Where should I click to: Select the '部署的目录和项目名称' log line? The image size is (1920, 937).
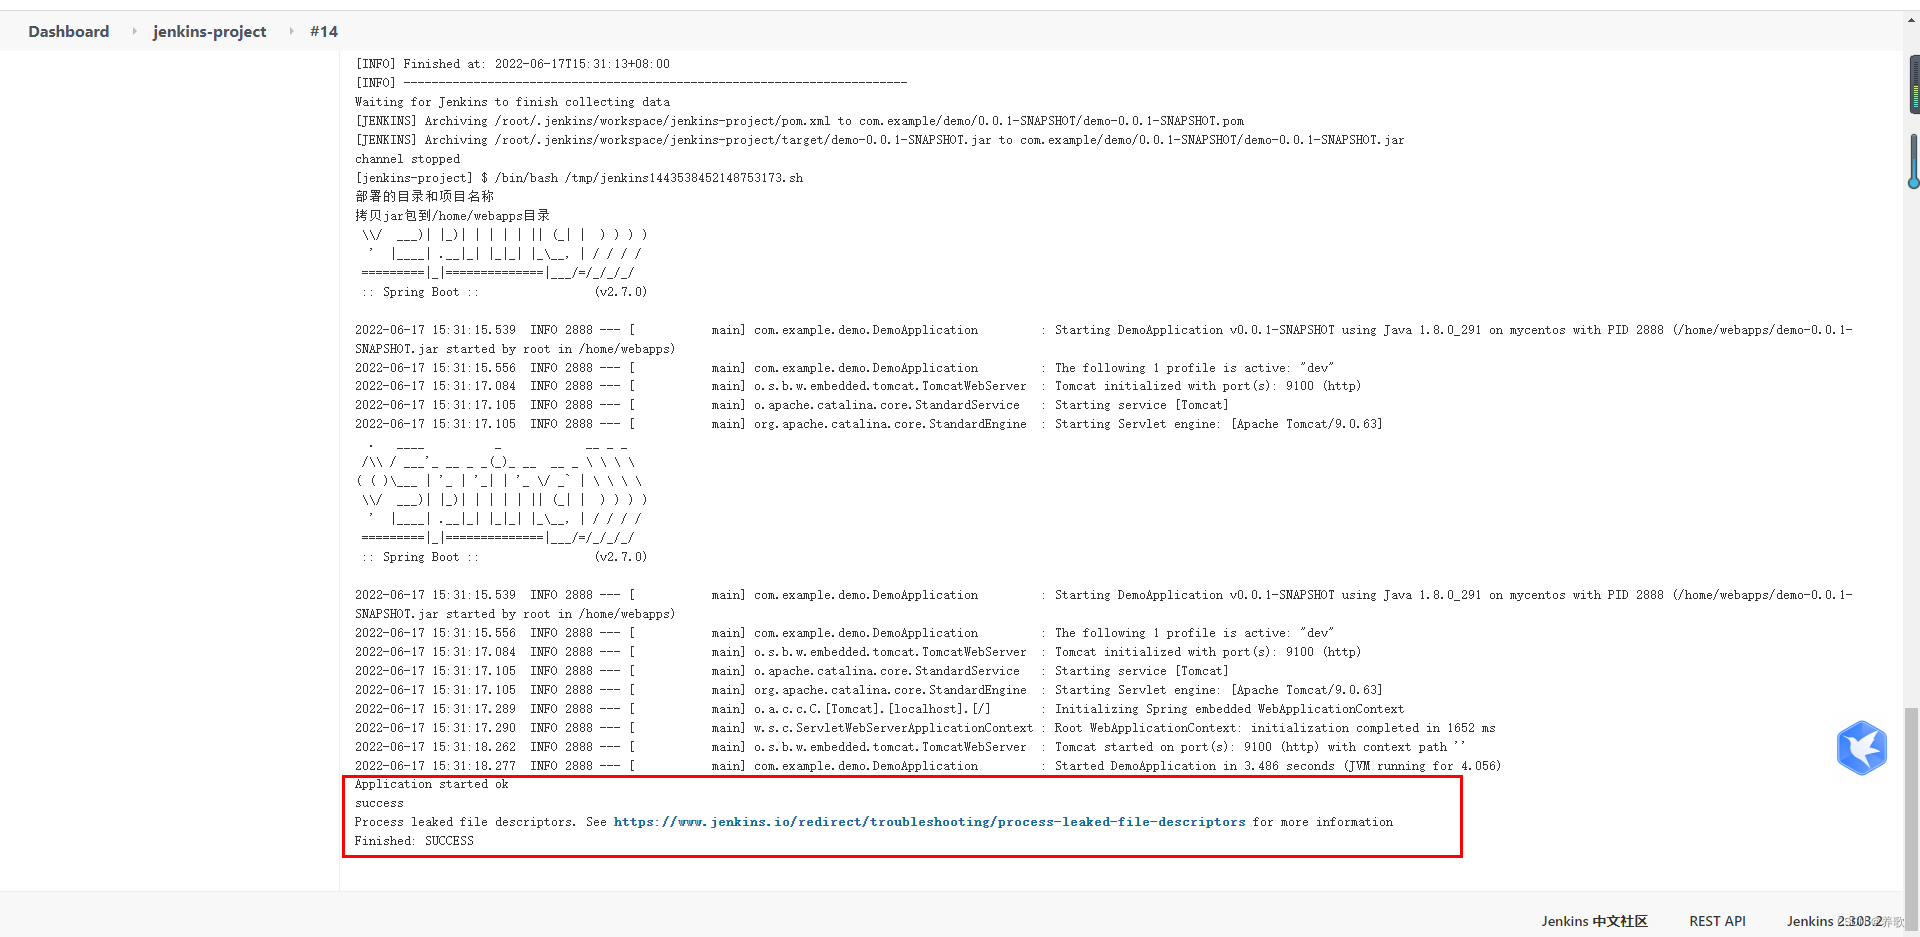[x=424, y=196]
